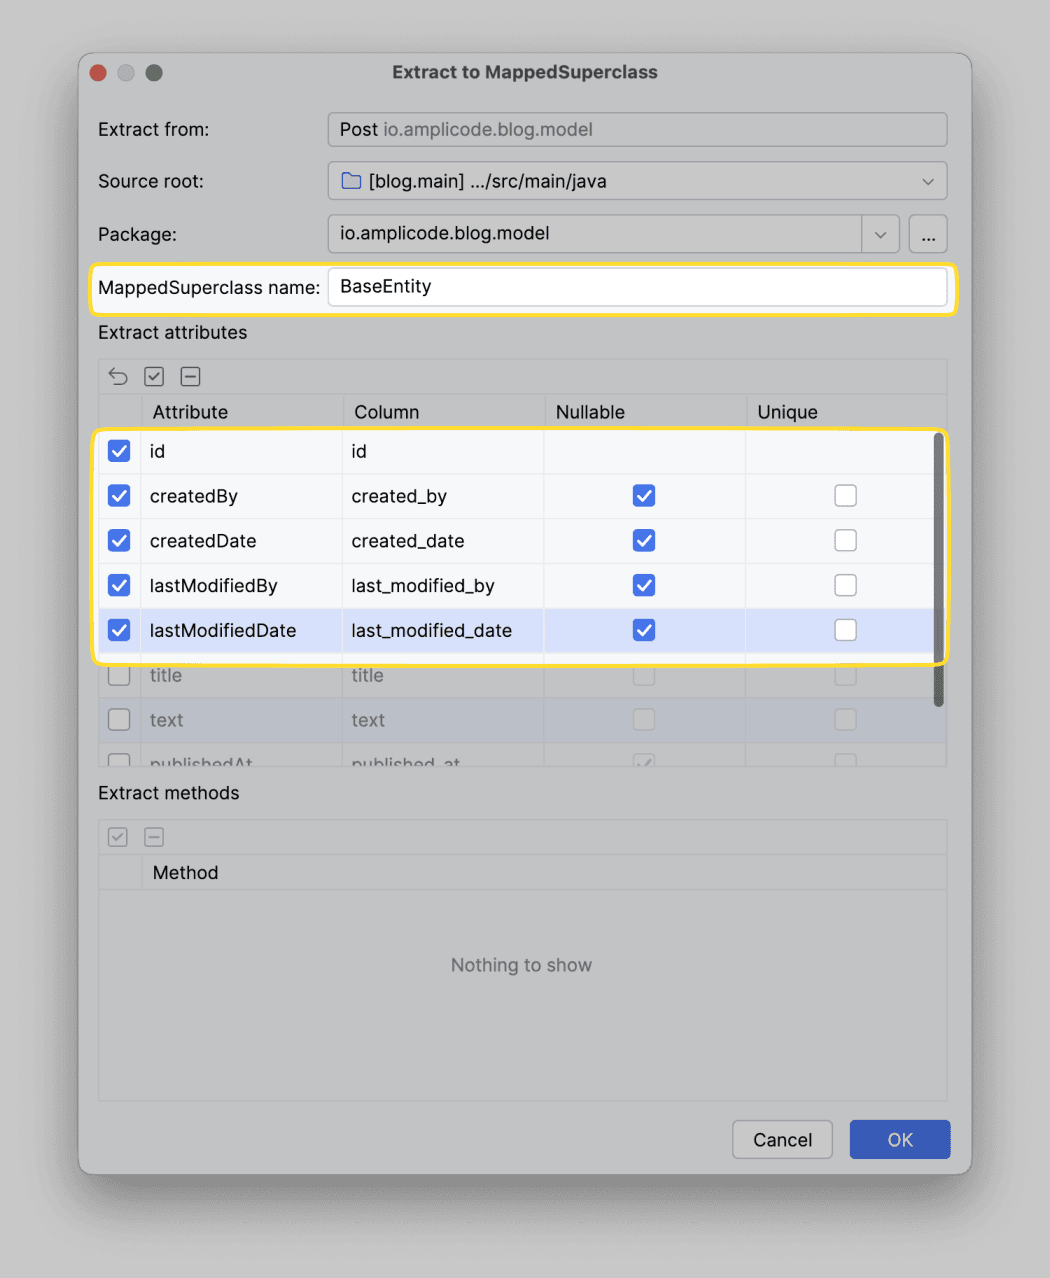Click the Unique checkbox in the text row
The height and width of the screenshot is (1278, 1050).
tap(846, 720)
